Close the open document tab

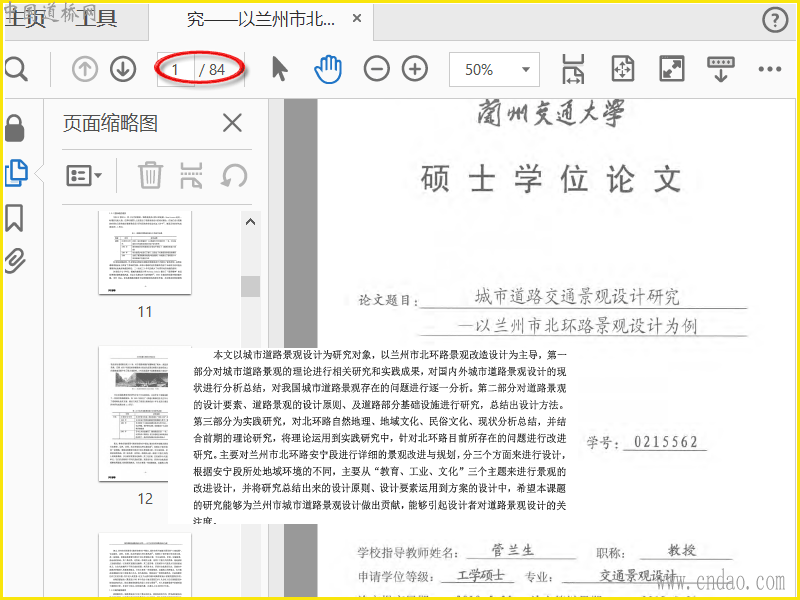click(357, 19)
